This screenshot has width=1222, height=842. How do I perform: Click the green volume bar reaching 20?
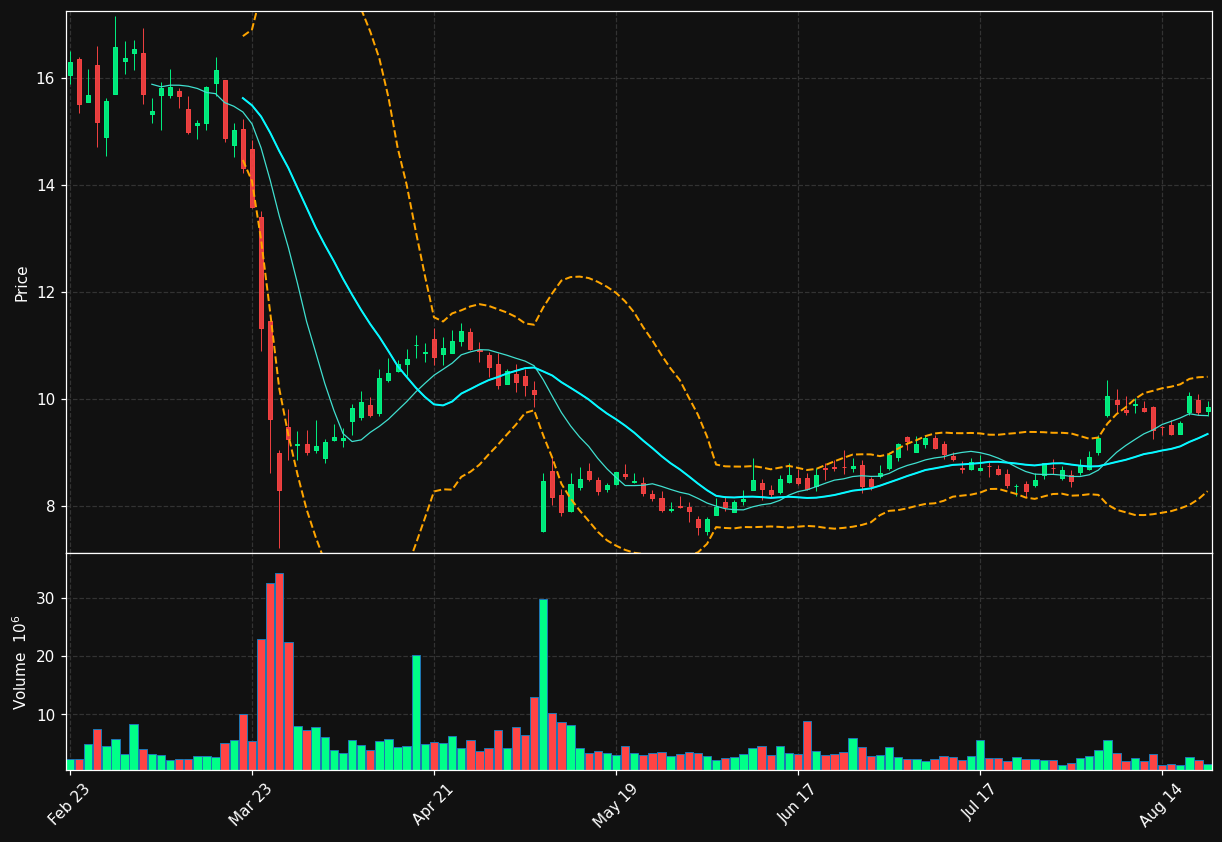tap(416, 713)
